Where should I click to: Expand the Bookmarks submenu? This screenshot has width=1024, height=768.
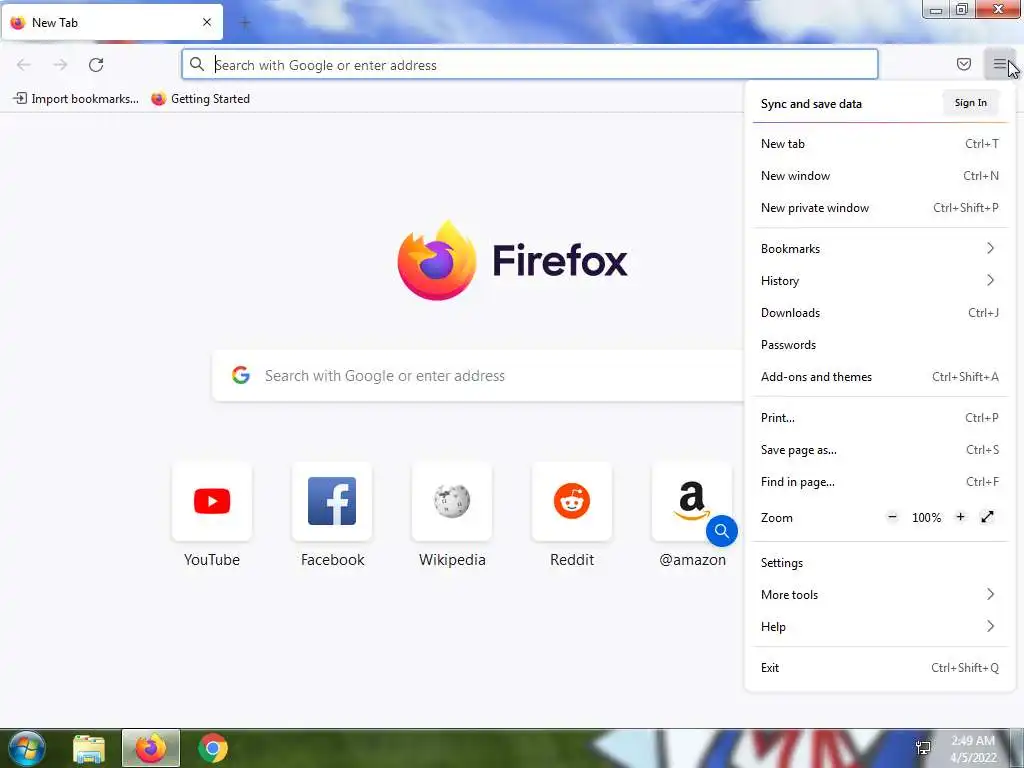[x=880, y=249]
